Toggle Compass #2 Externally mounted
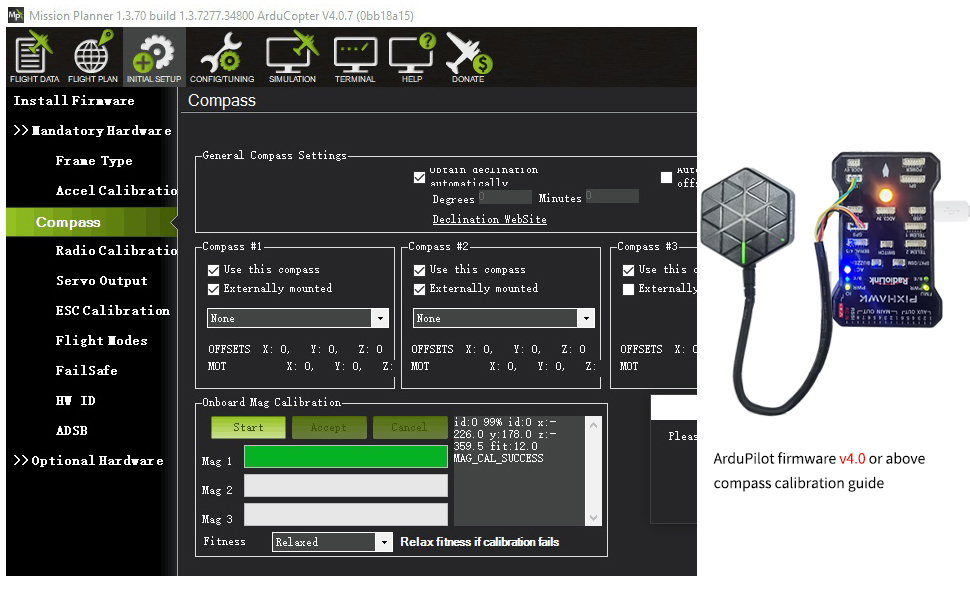 [419, 289]
